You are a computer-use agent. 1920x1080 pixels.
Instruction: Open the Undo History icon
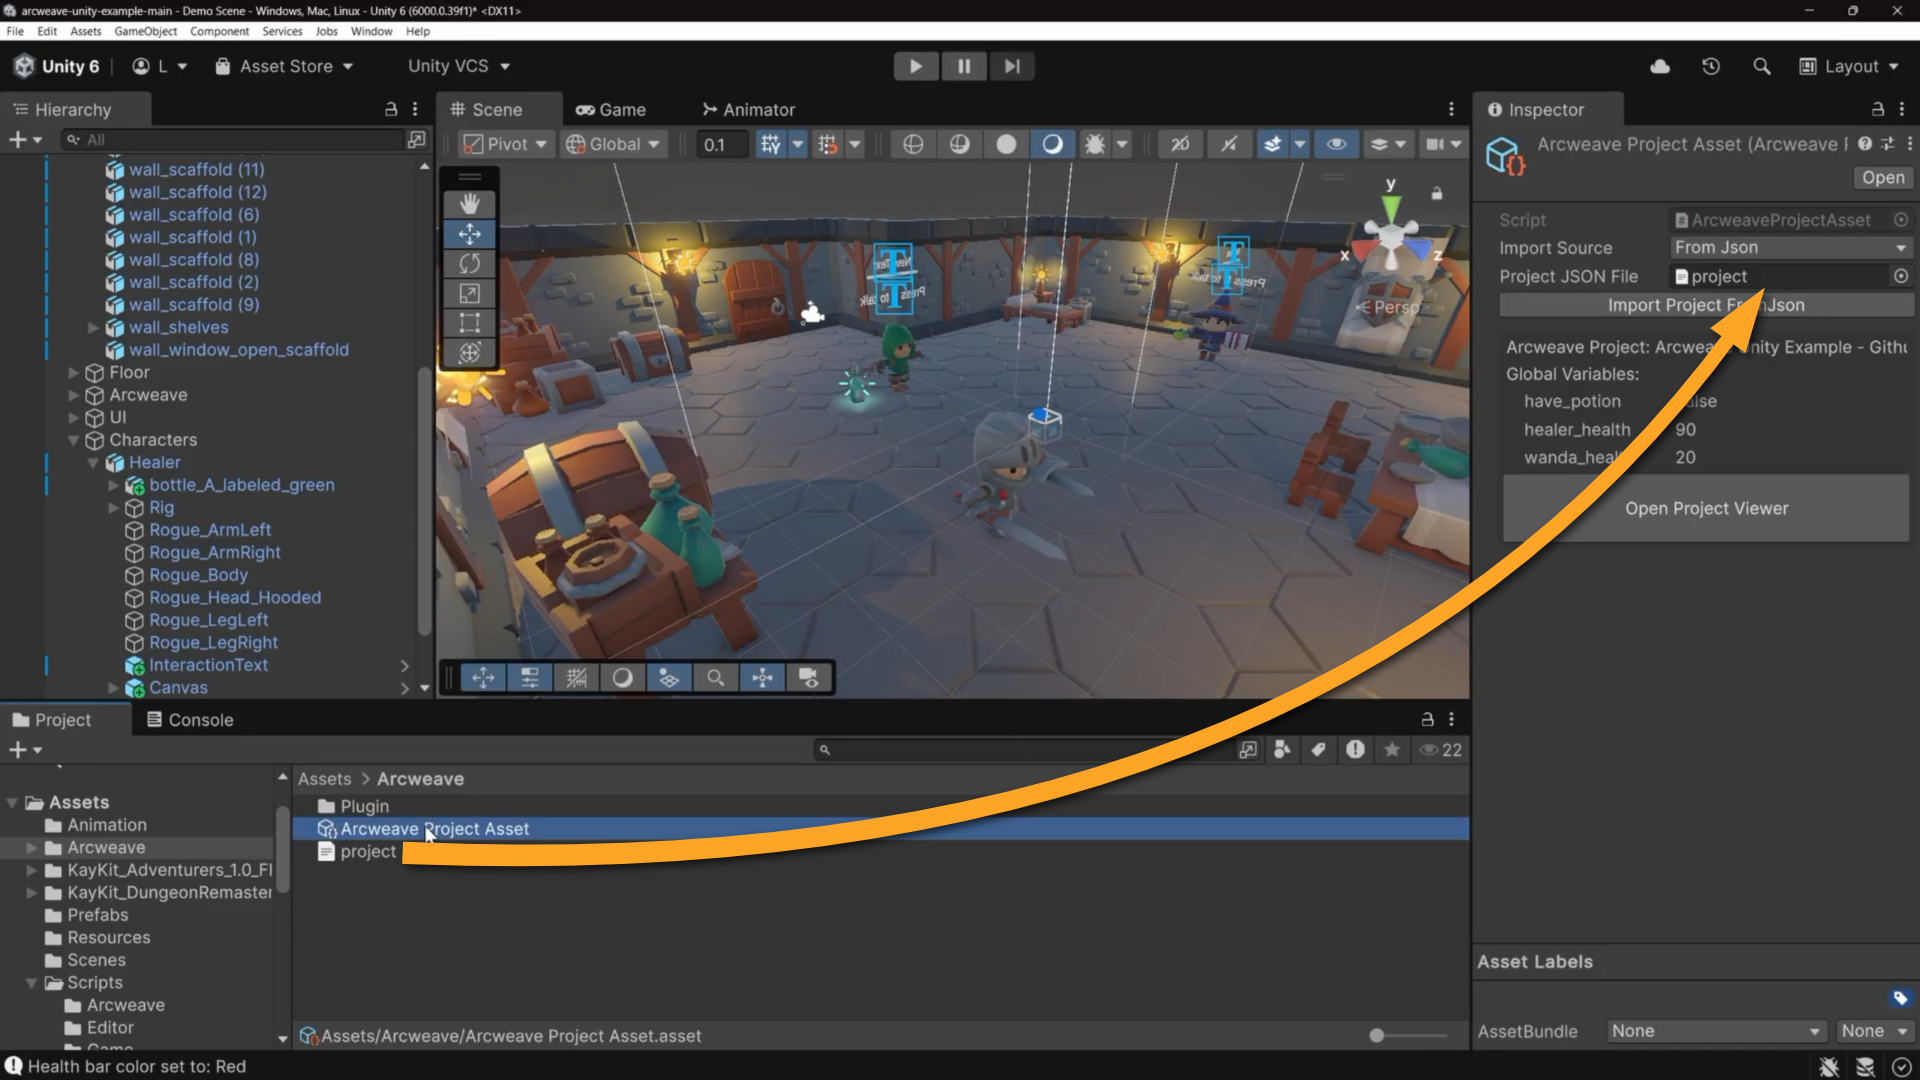pyautogui.click(x=1711, y=66)
